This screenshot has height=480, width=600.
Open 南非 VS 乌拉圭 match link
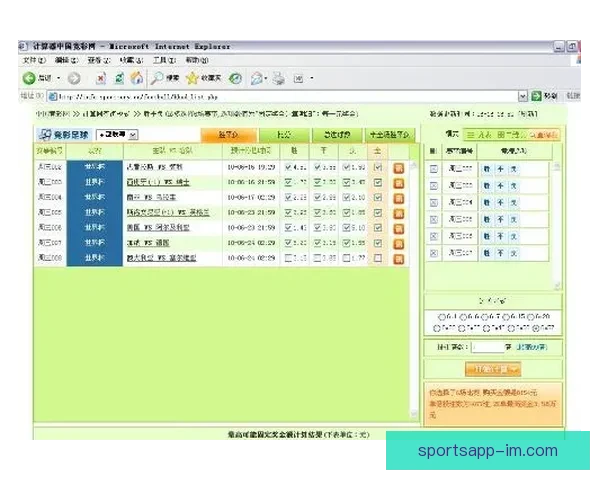pyautogui.click(x=151, y=198)
